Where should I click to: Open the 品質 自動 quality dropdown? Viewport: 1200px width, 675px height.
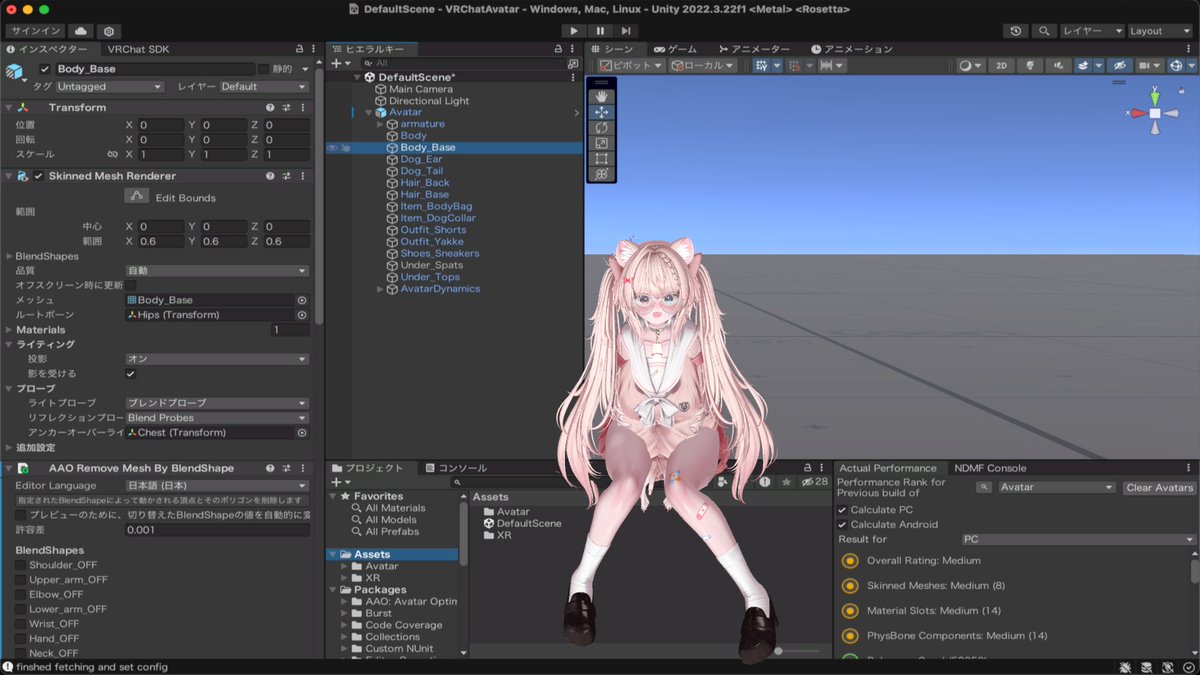(217, 270)
